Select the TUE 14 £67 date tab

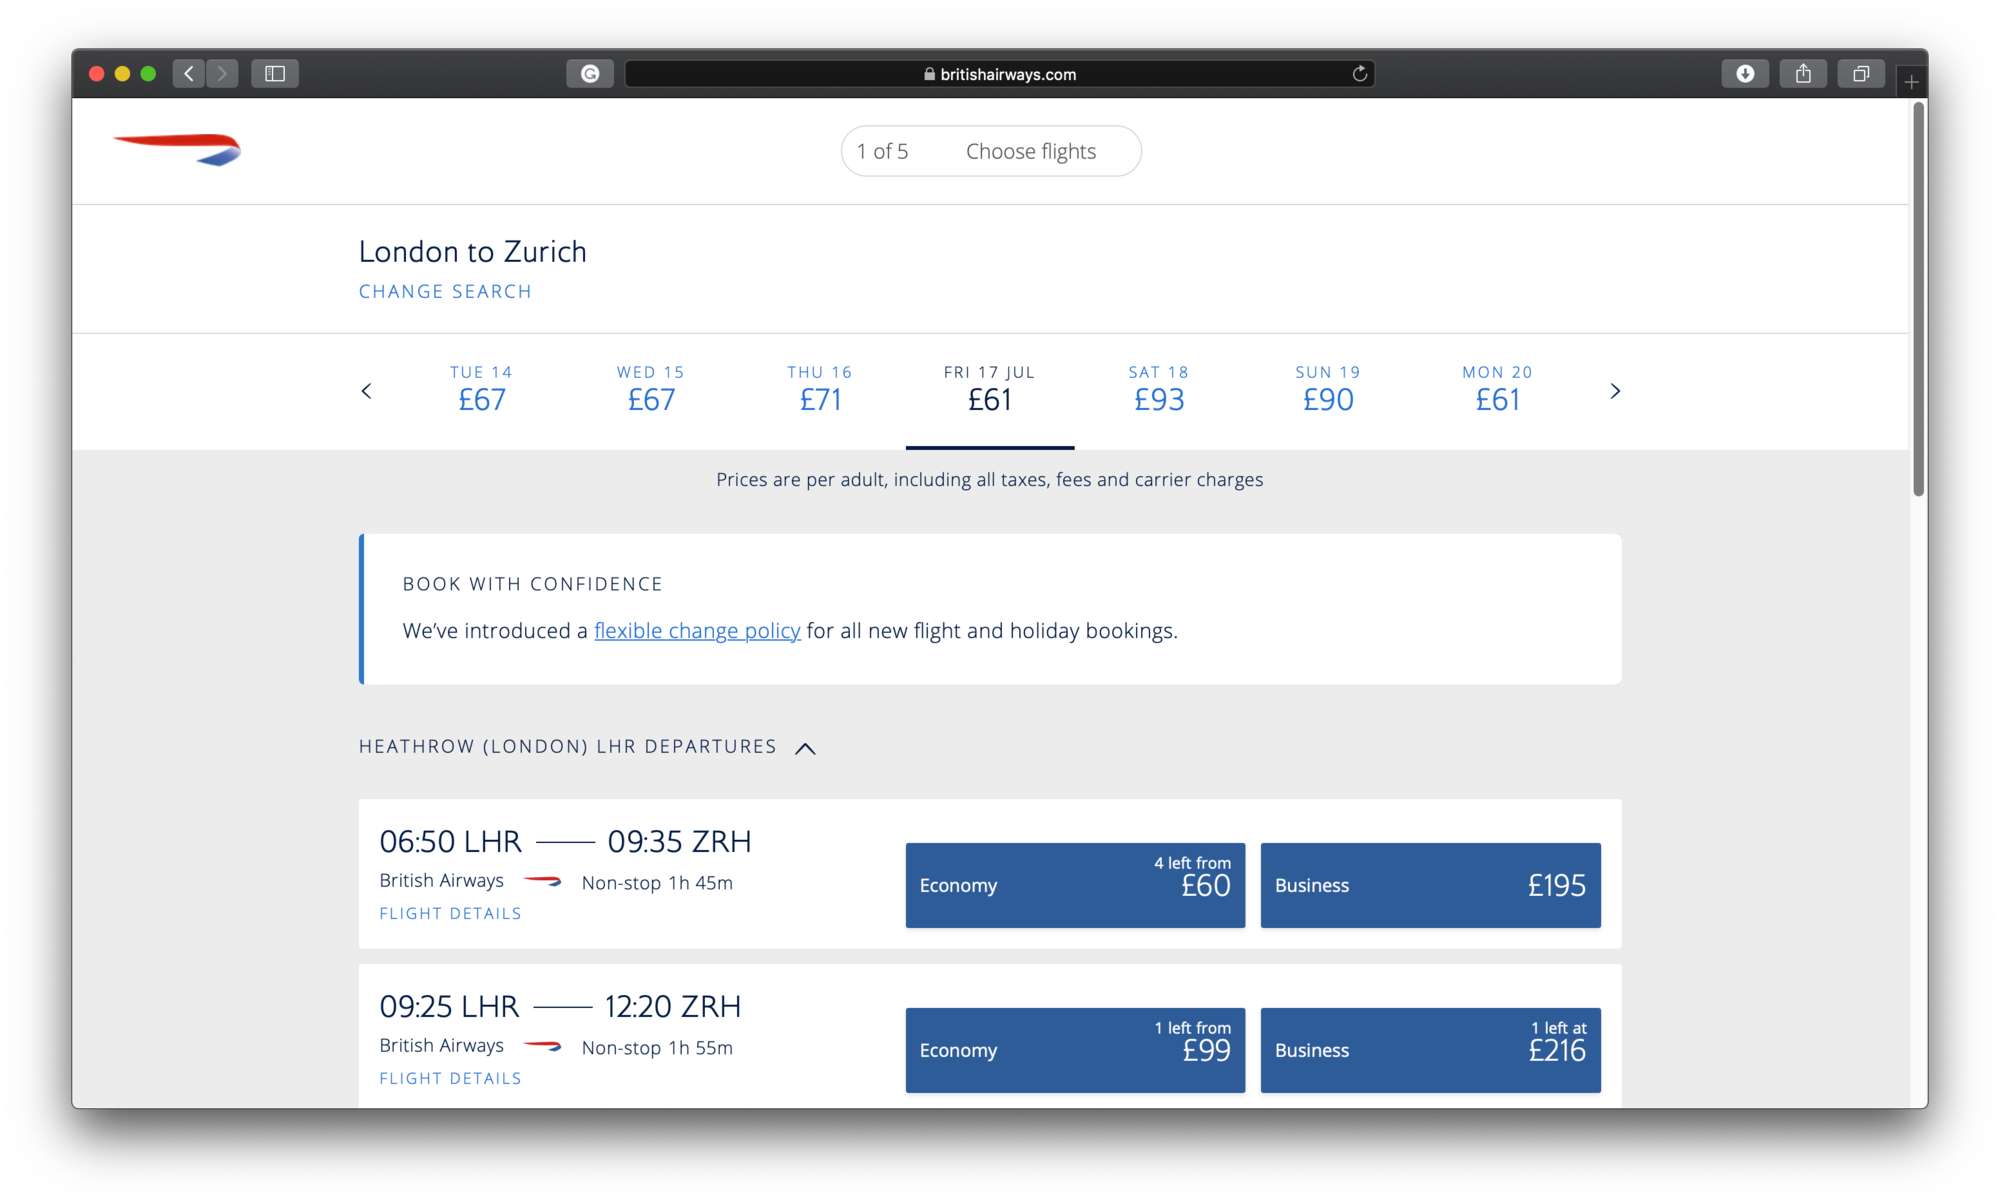tap(481, 389)
